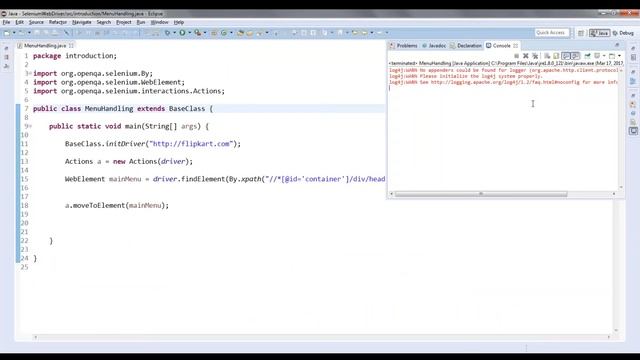Toggle Scroll Lock in the Console
Image resolution: width=640 pixels, height=360 pixels.
[556, 56]
